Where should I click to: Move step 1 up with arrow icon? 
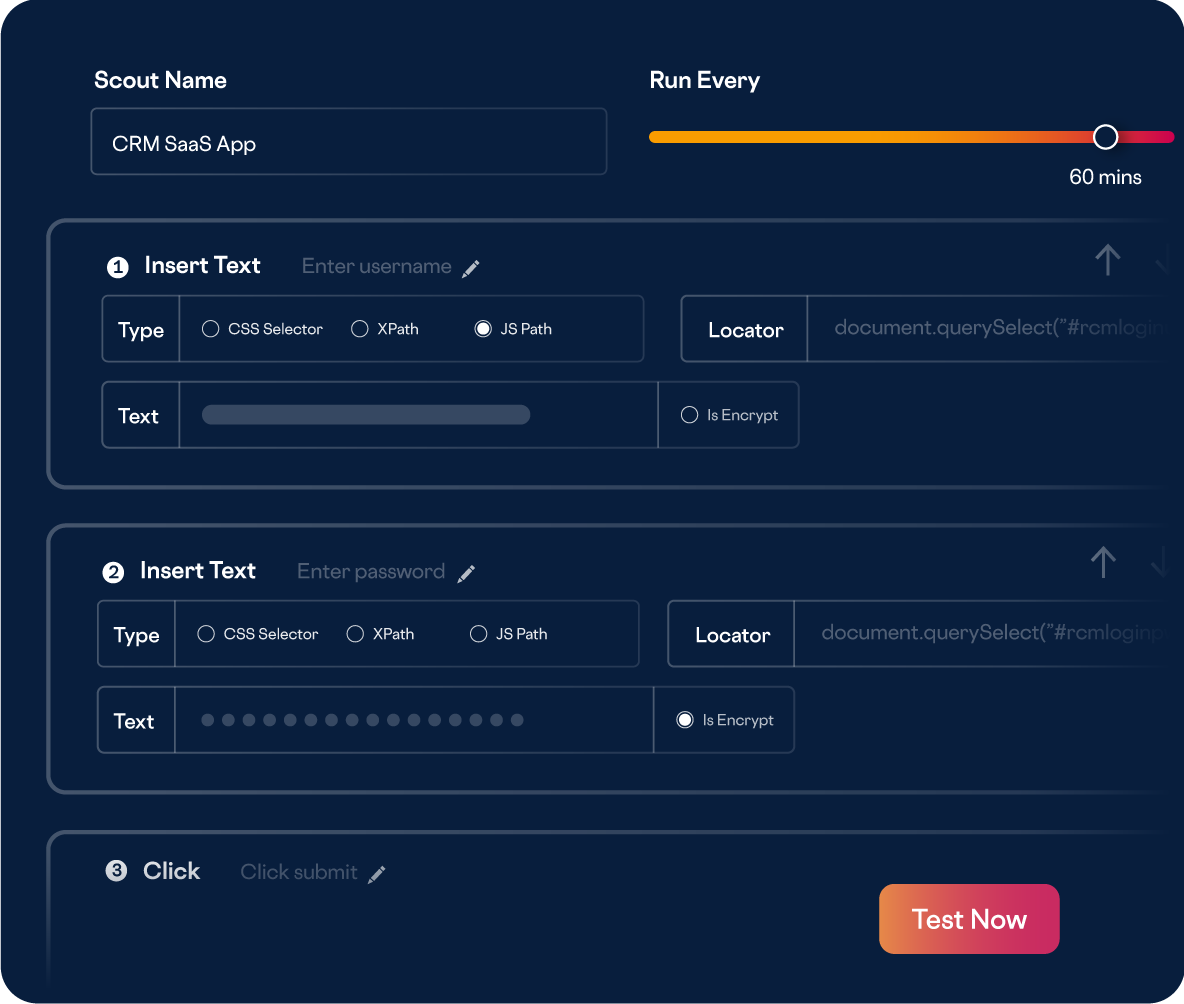pos(1107,260)
